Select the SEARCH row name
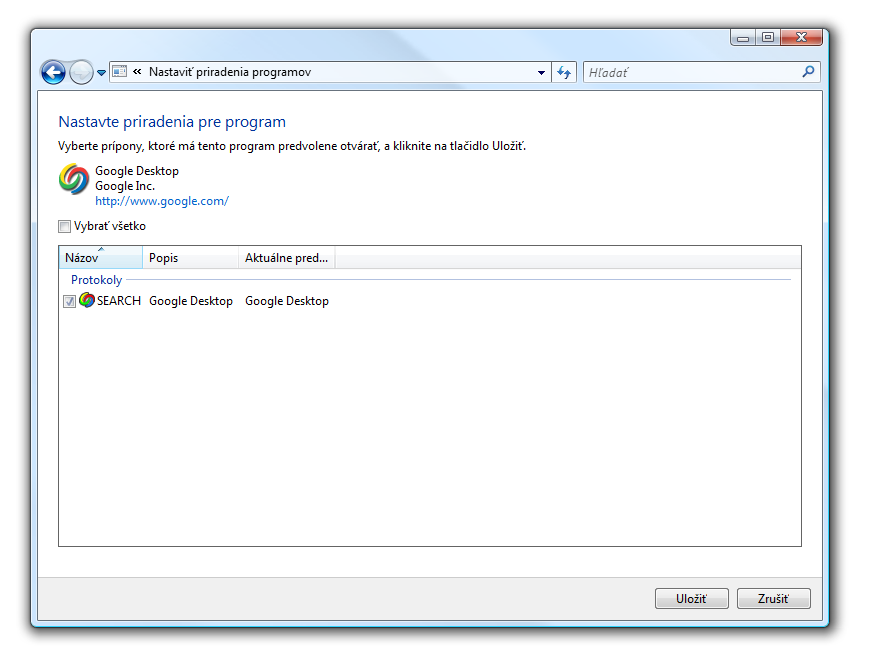Image resolution: width=890 pixels, height=666 pixels. [x=119, y=301]
